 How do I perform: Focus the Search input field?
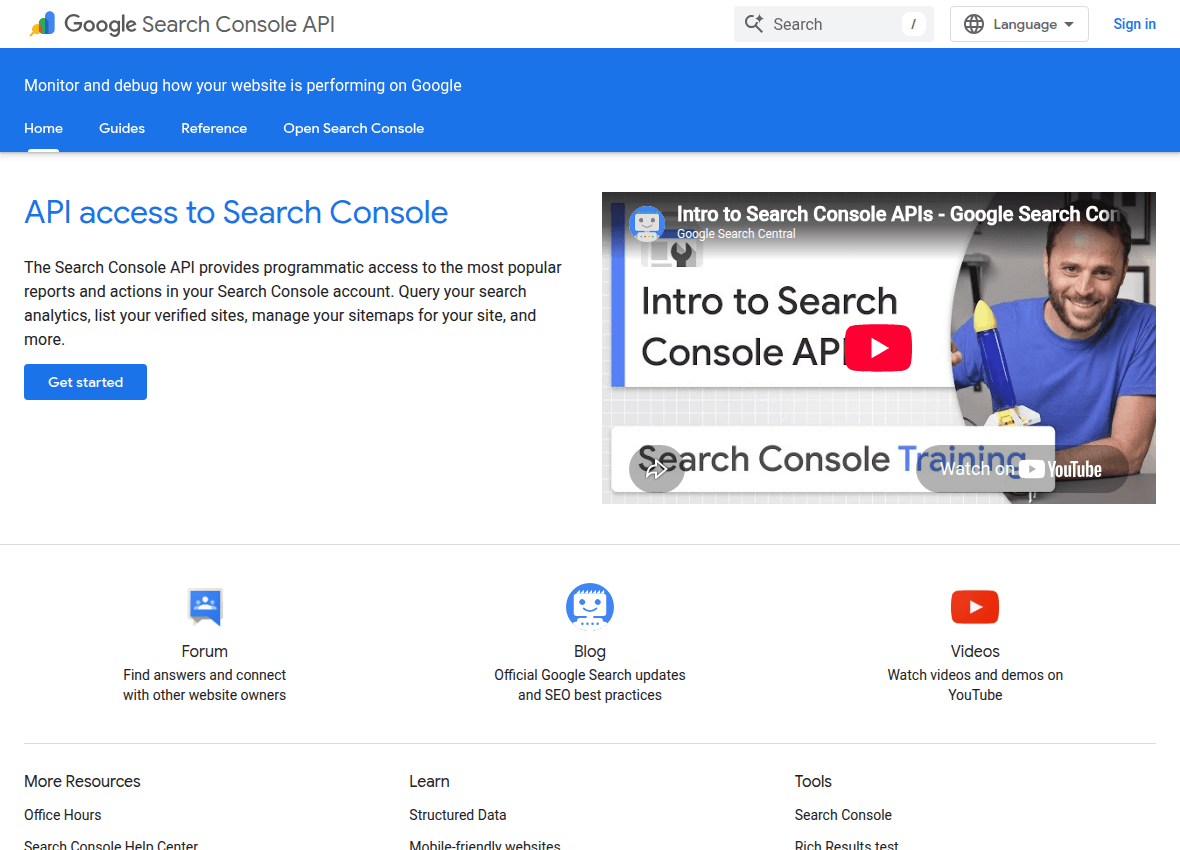834,24
